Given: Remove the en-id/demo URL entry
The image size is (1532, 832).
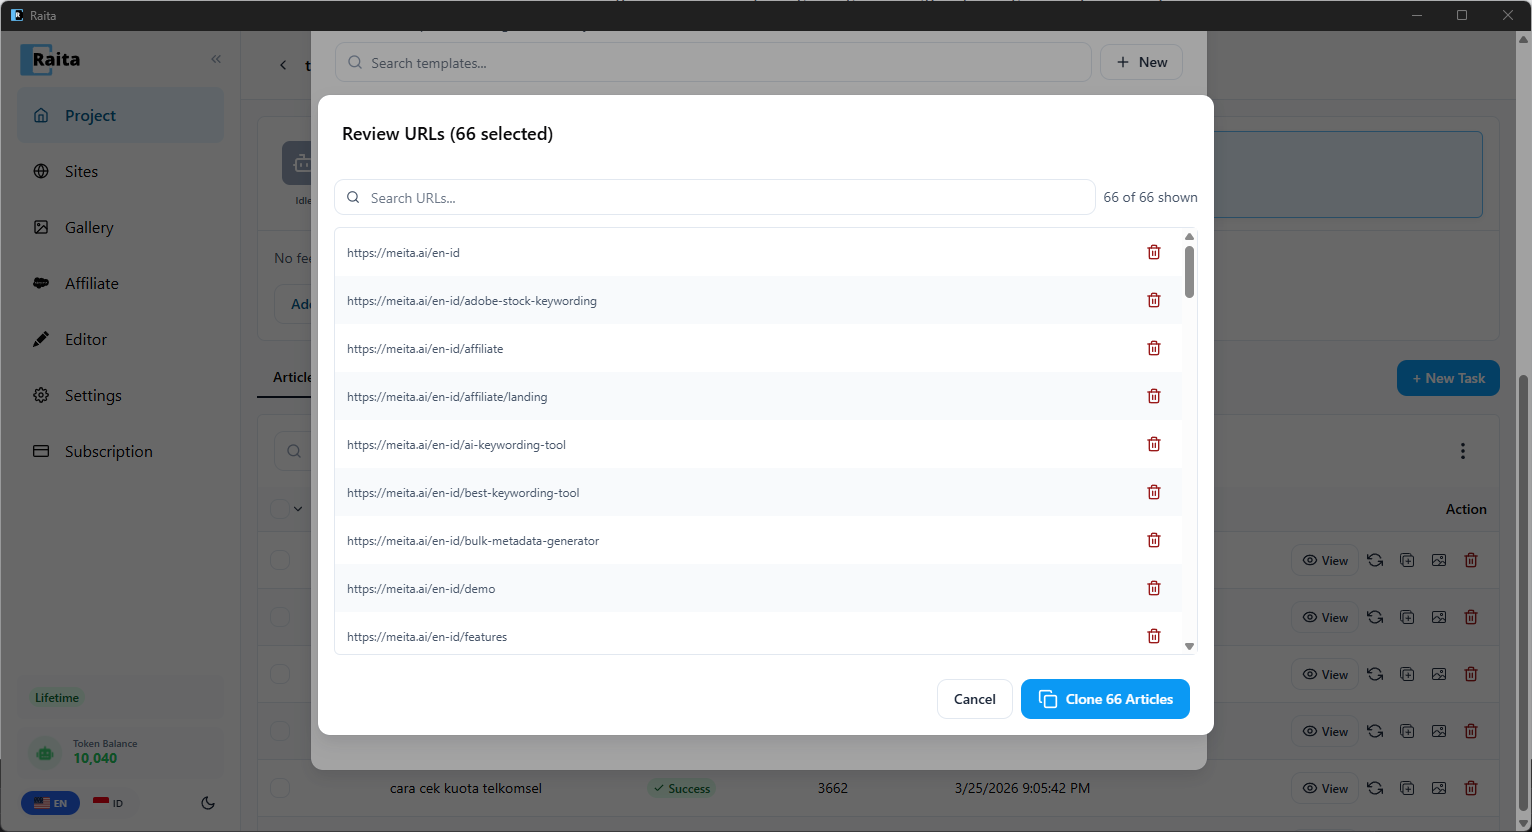Looking at the screenshot, I should [x=1154, y=588].
